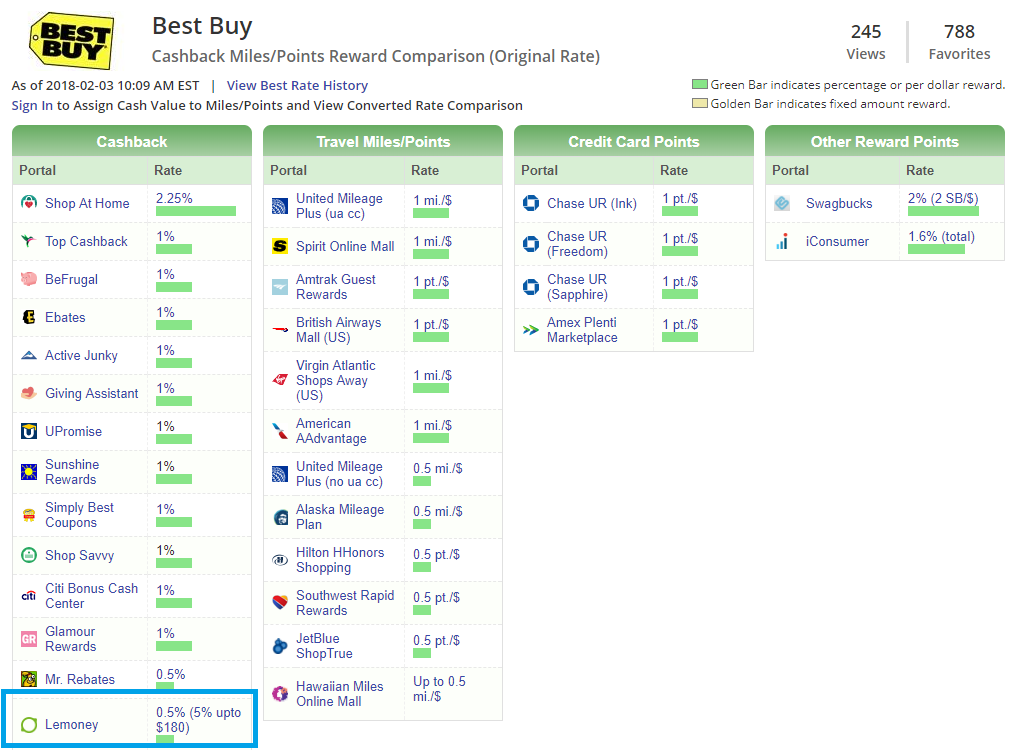Click the JetBlue ShopTrue icon
Image resolution: width=1021 pixels, height=750 pixels.
(x=279, y=646)
